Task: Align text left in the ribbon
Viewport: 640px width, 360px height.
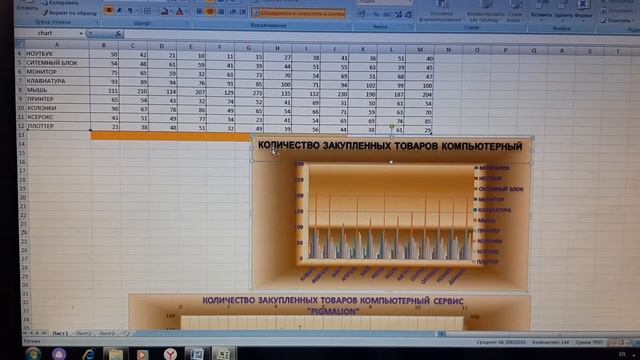Action: pos(199,11)
